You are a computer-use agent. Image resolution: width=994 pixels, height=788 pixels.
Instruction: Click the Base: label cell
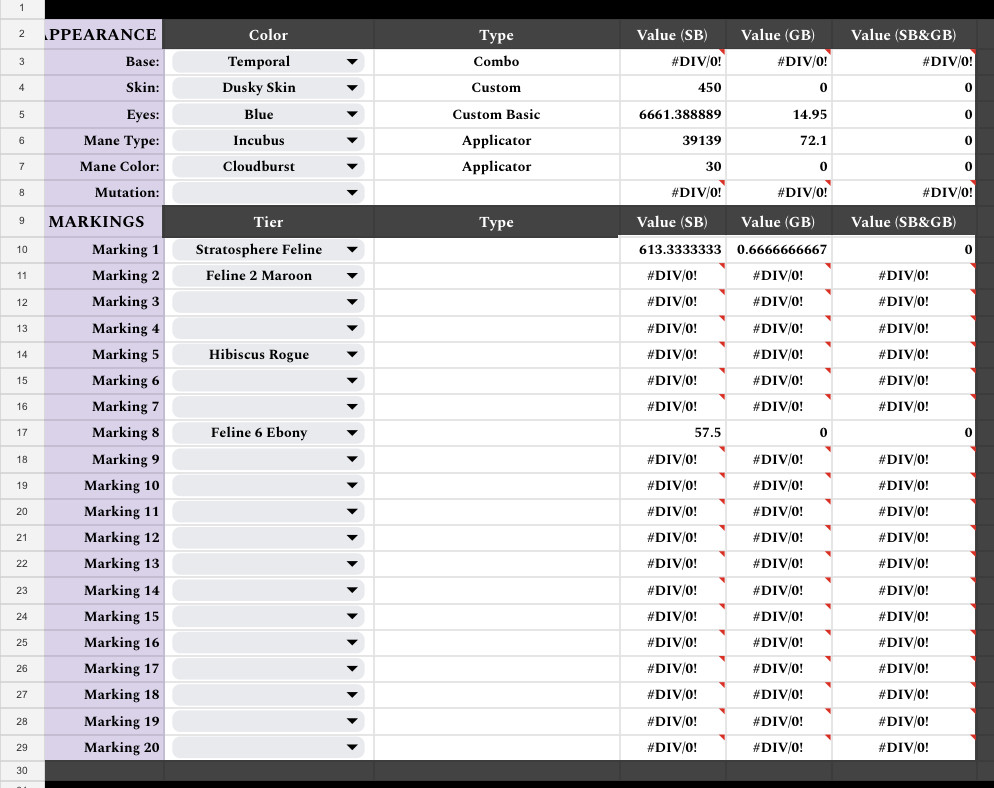pyautogui.click(x=104, y=61)
